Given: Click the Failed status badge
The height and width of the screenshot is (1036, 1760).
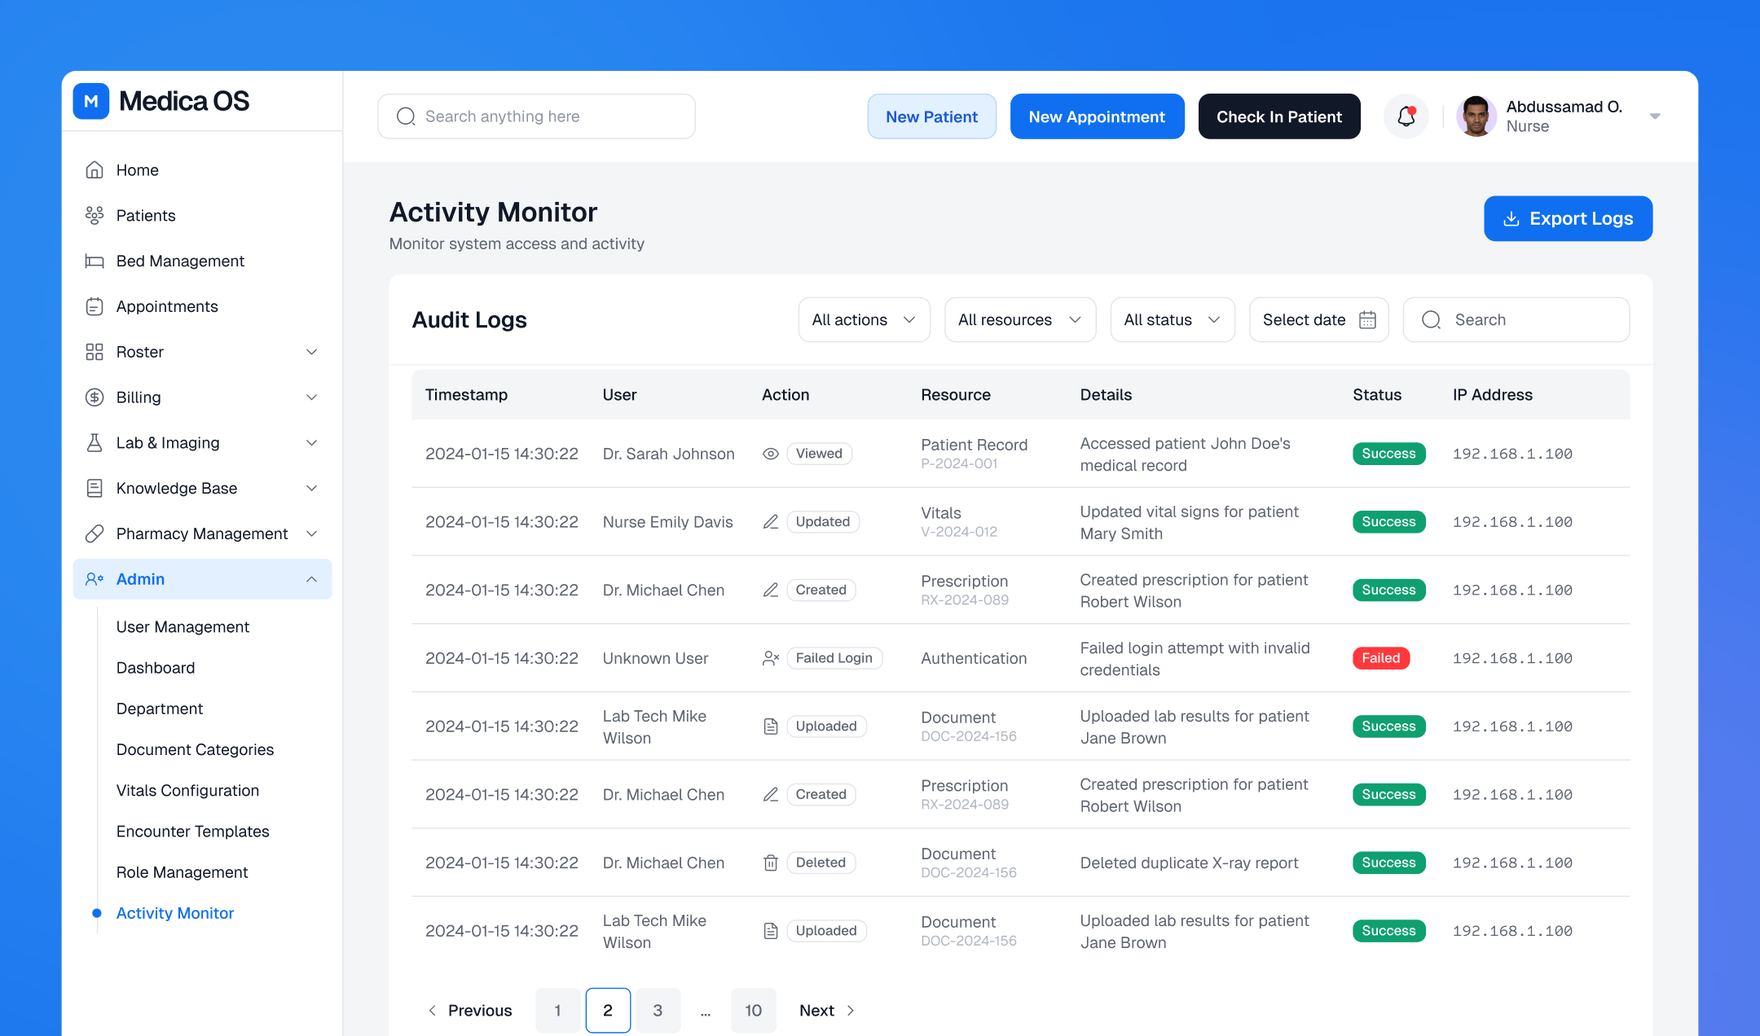Looking at the screenshot, I should pyautogui.click(x=1381, y=658).
